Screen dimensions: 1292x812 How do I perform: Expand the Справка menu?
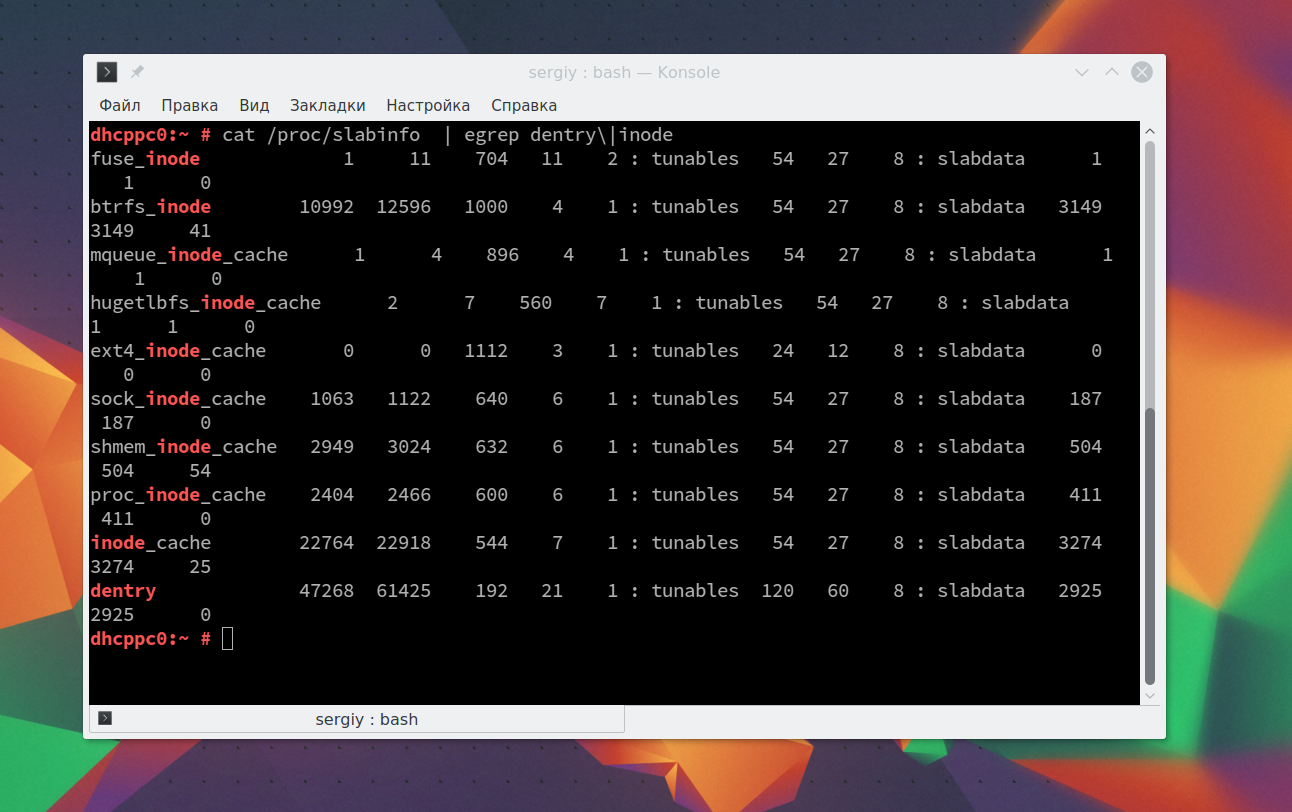524,105
